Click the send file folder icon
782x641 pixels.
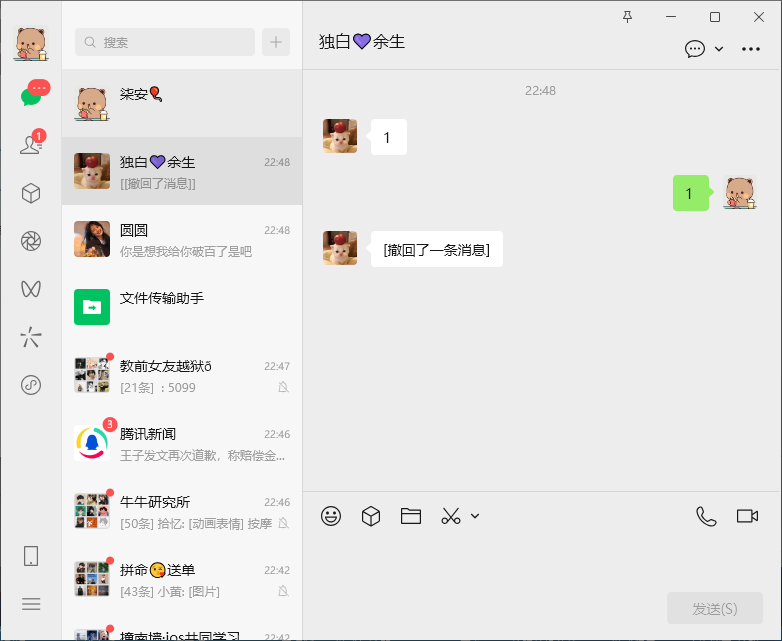point(411,516)
